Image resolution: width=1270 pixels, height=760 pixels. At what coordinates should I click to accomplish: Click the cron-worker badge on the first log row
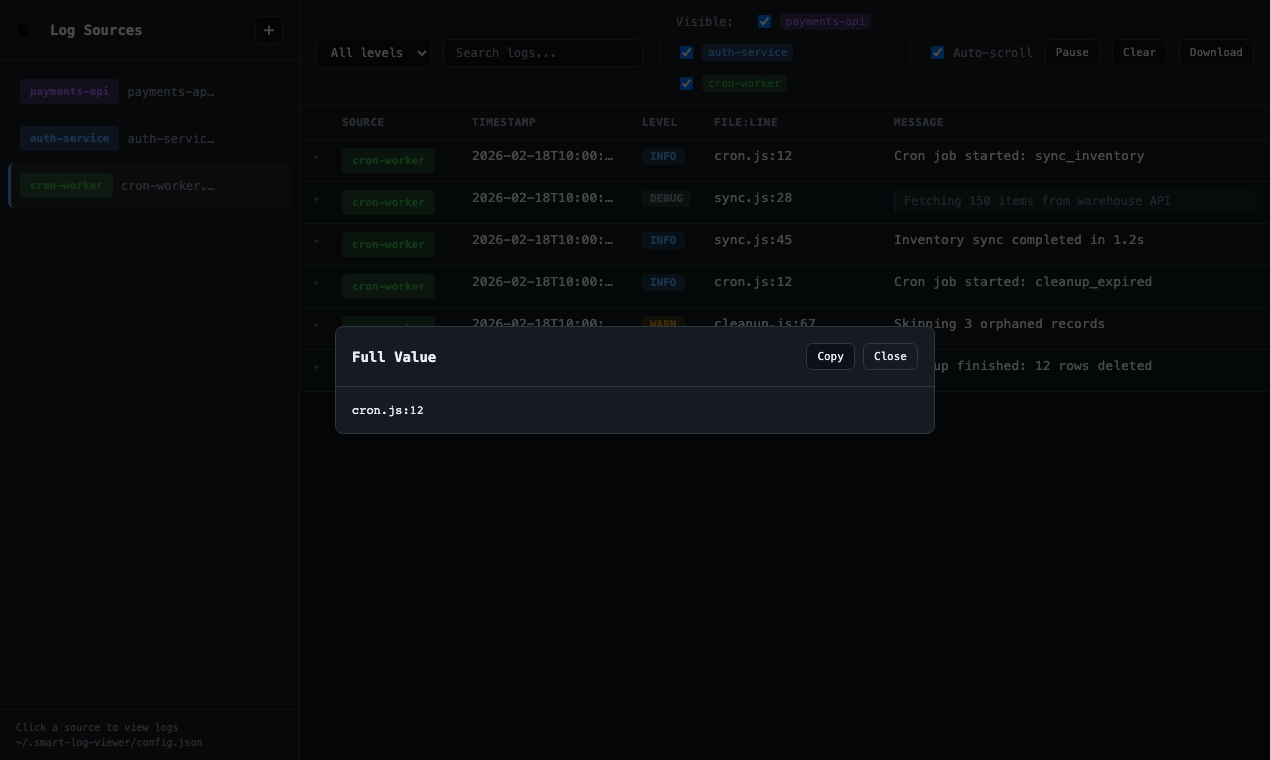click(388, 160)
